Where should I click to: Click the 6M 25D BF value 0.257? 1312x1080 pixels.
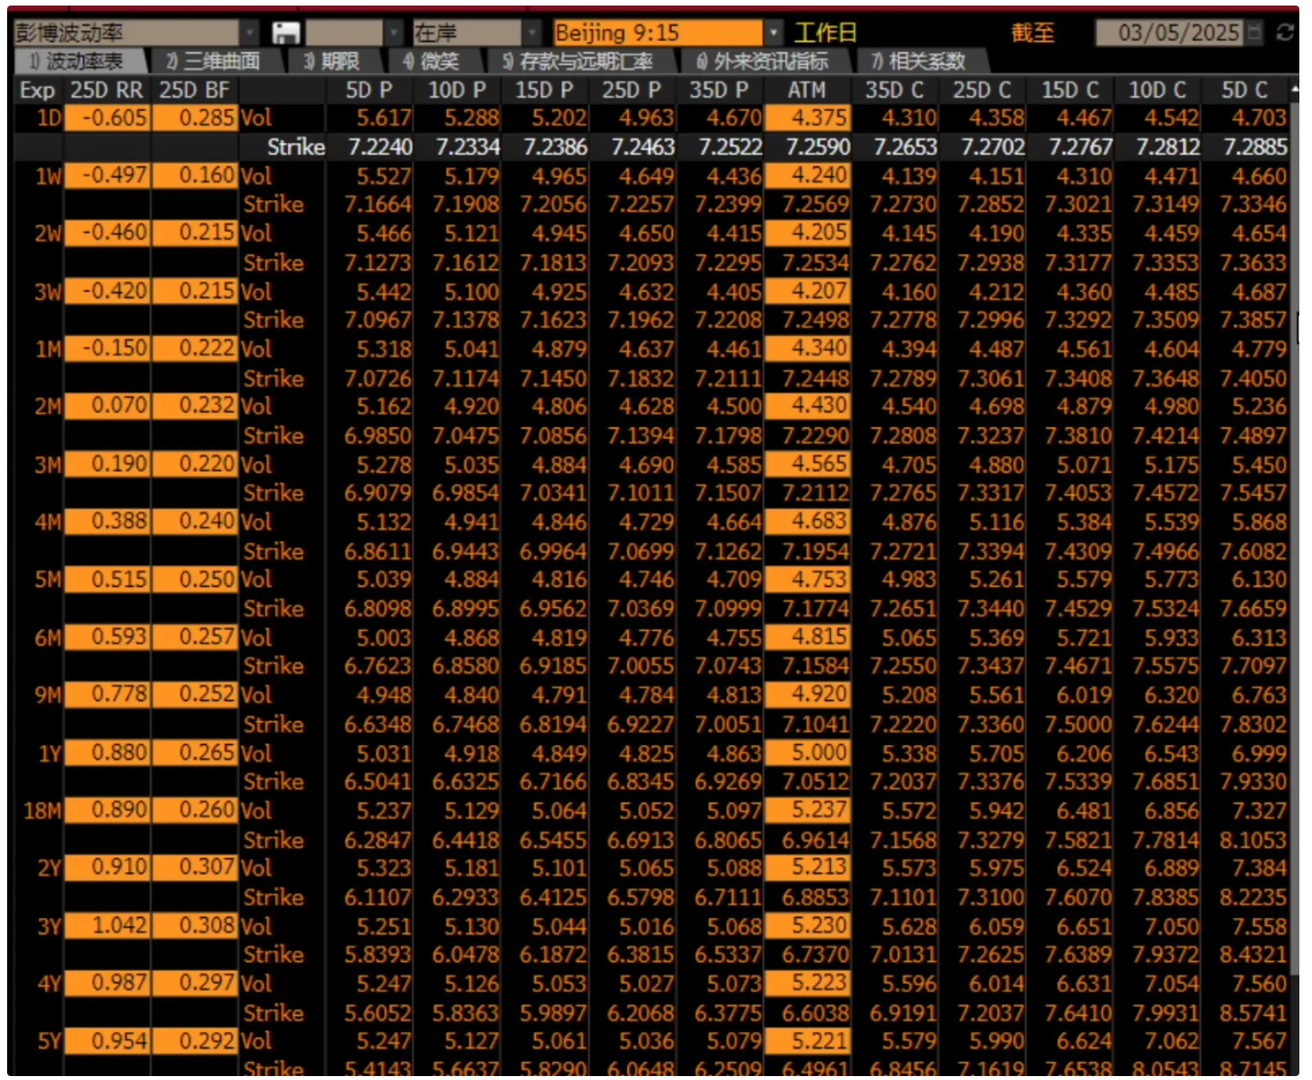[195, 637]
